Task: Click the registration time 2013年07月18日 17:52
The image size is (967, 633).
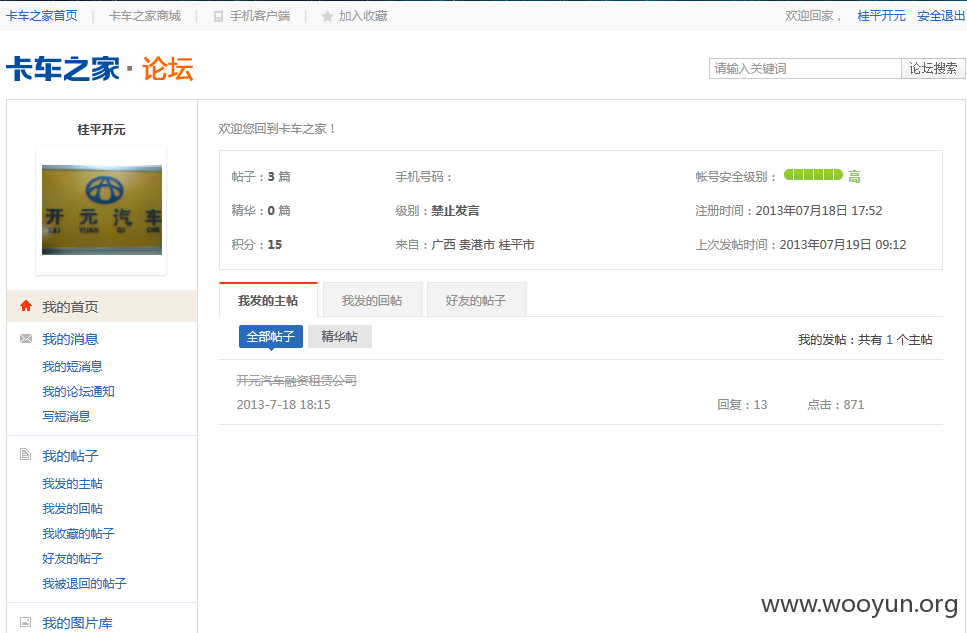Action: [819, 210]
